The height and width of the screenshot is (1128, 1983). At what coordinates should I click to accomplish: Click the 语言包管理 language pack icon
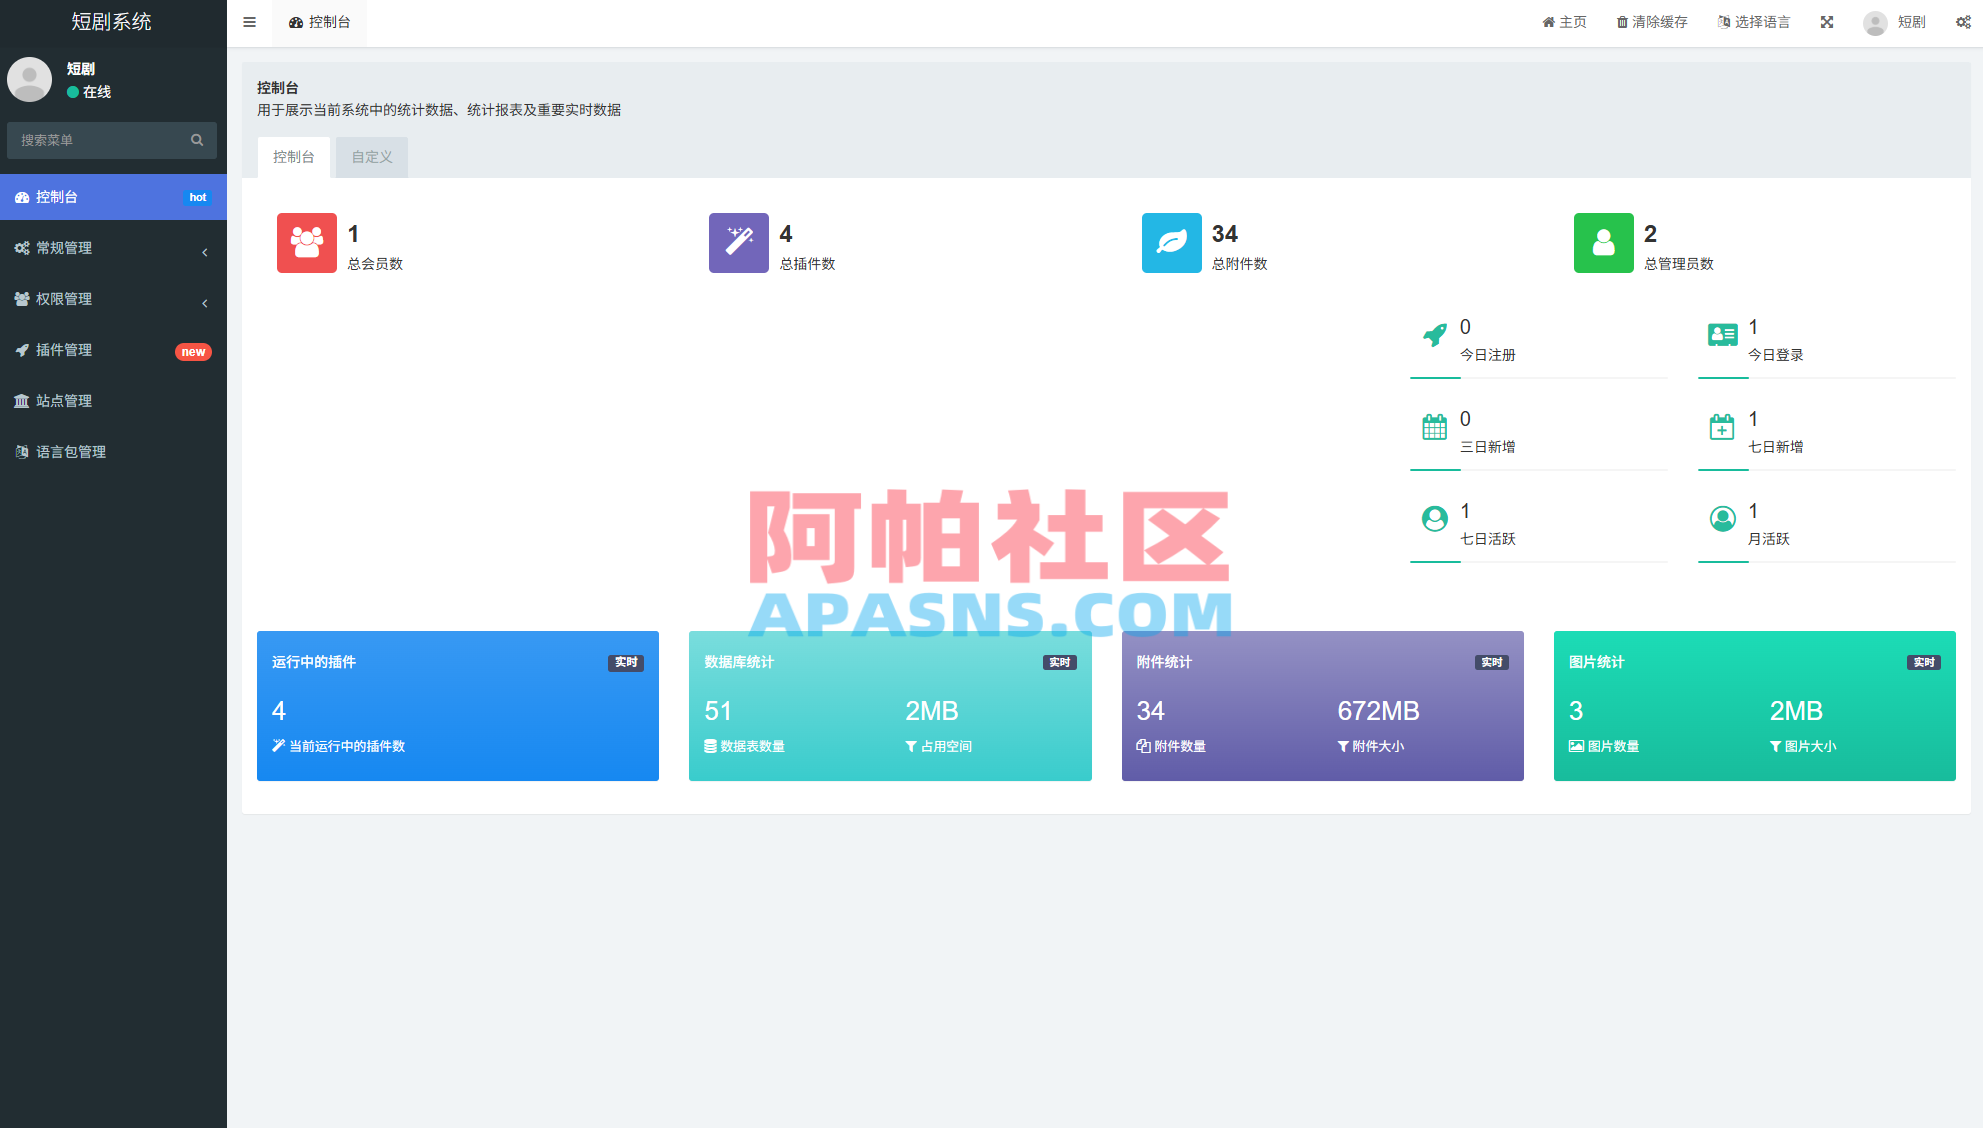click(22, 451)
